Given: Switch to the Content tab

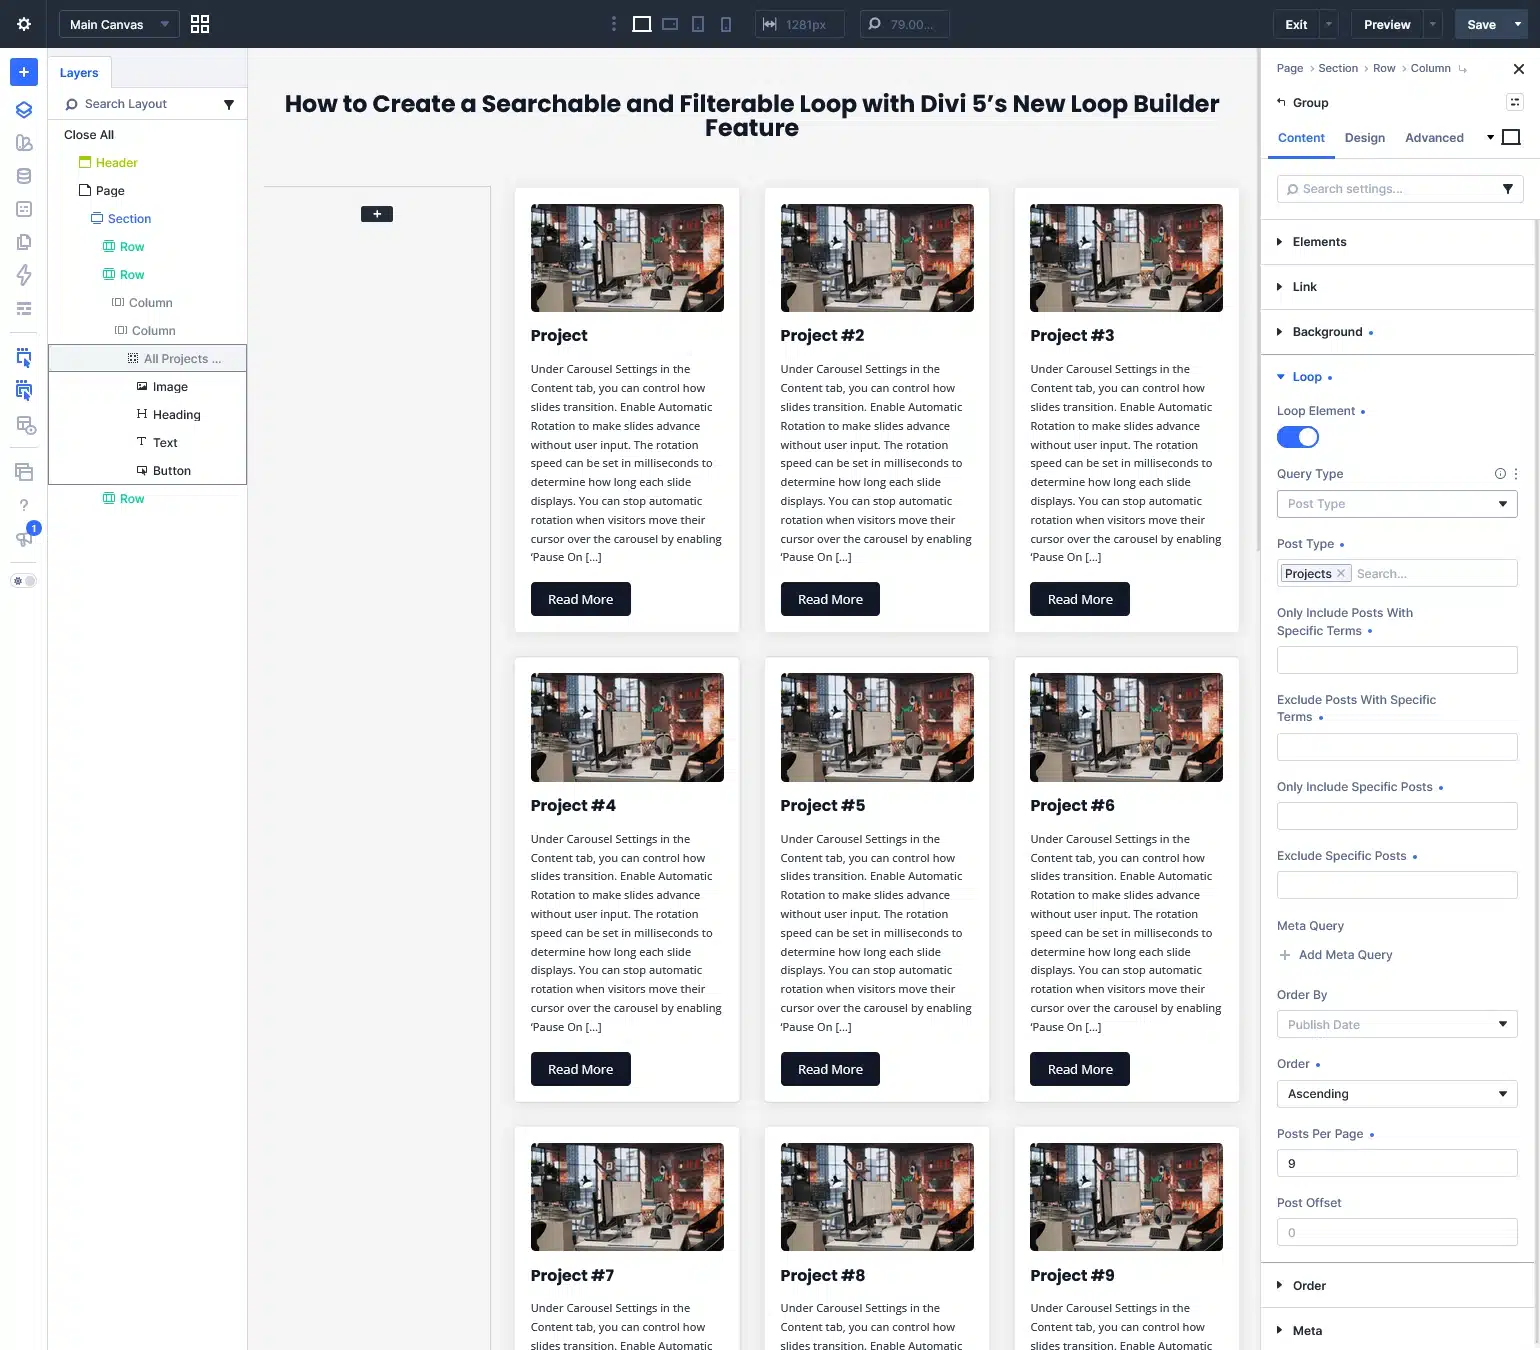Looking at the screenshot, I should pyautogui.click(x=1301, y=138).
